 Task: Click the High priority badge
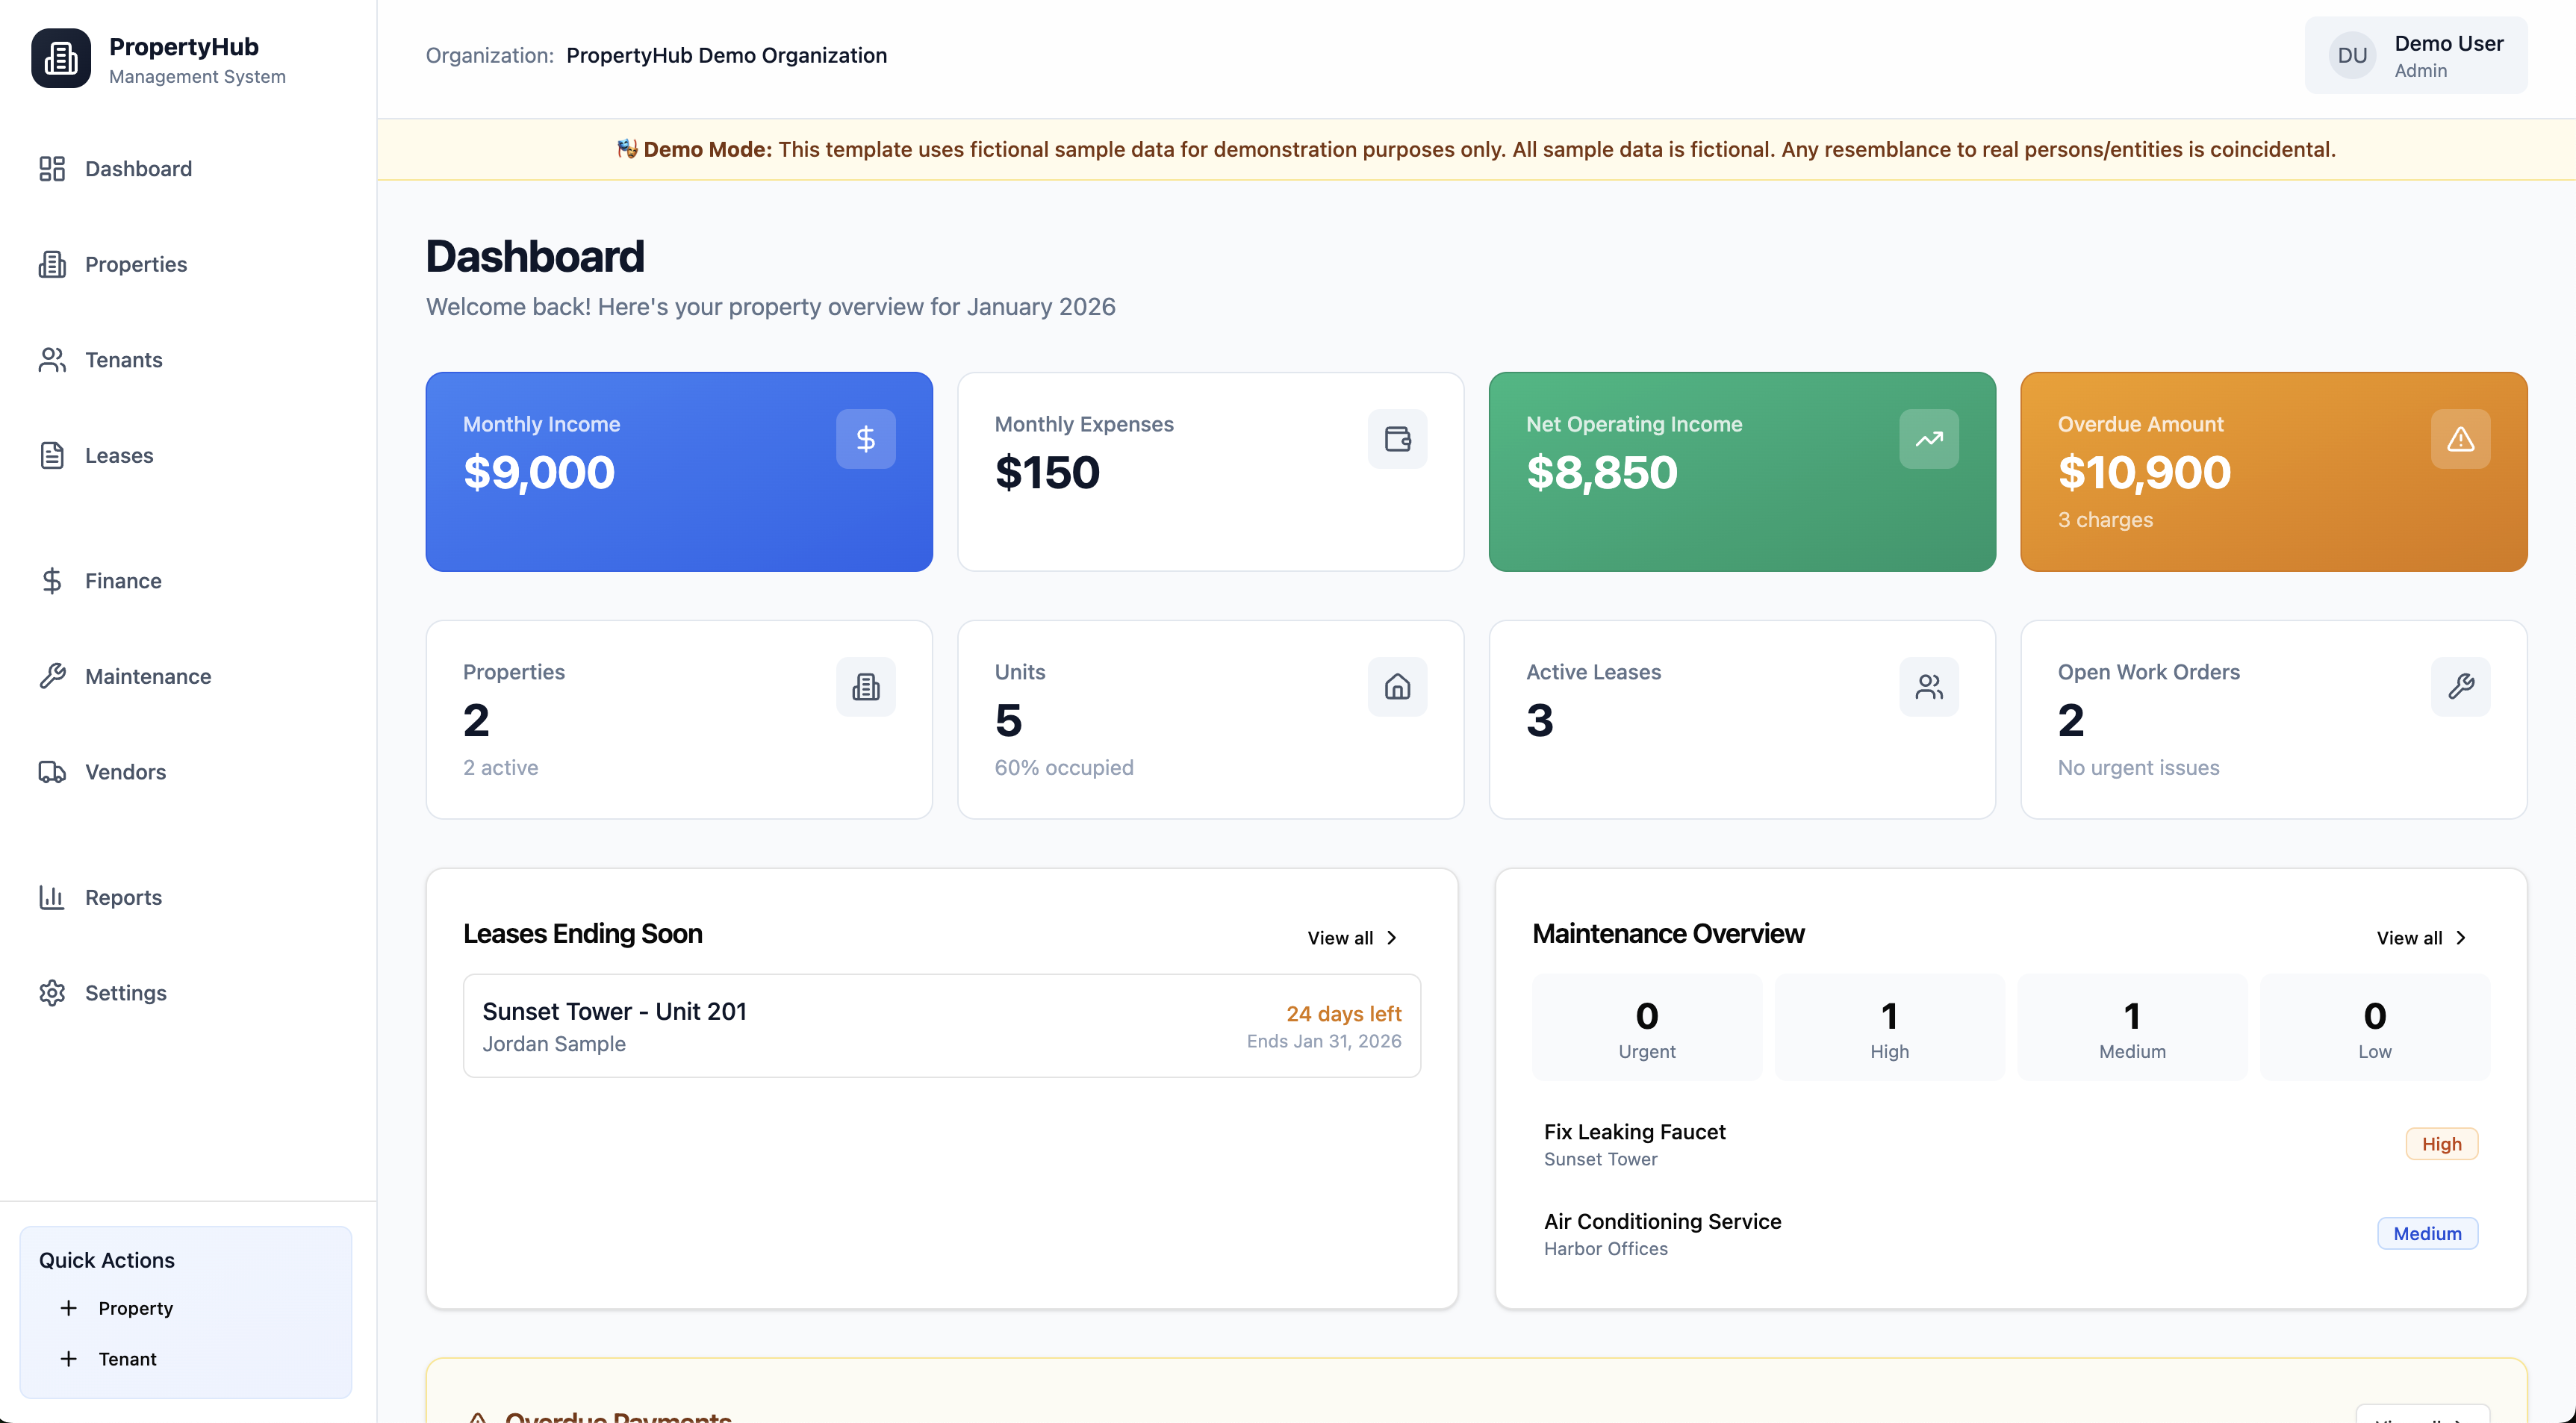[2441, 1144]
